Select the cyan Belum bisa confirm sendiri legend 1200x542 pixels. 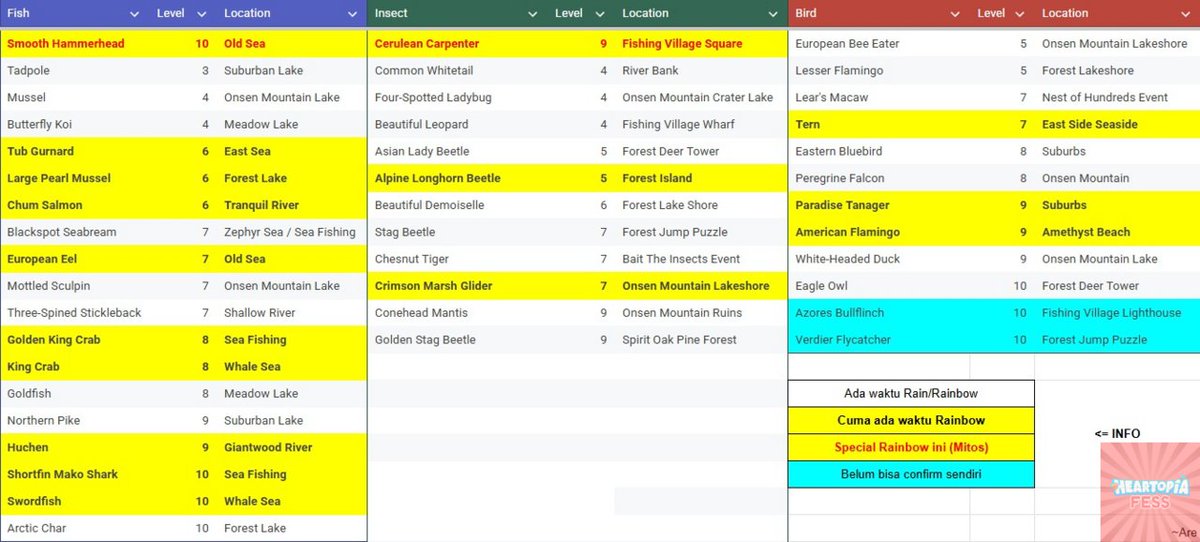click(911, 475)
